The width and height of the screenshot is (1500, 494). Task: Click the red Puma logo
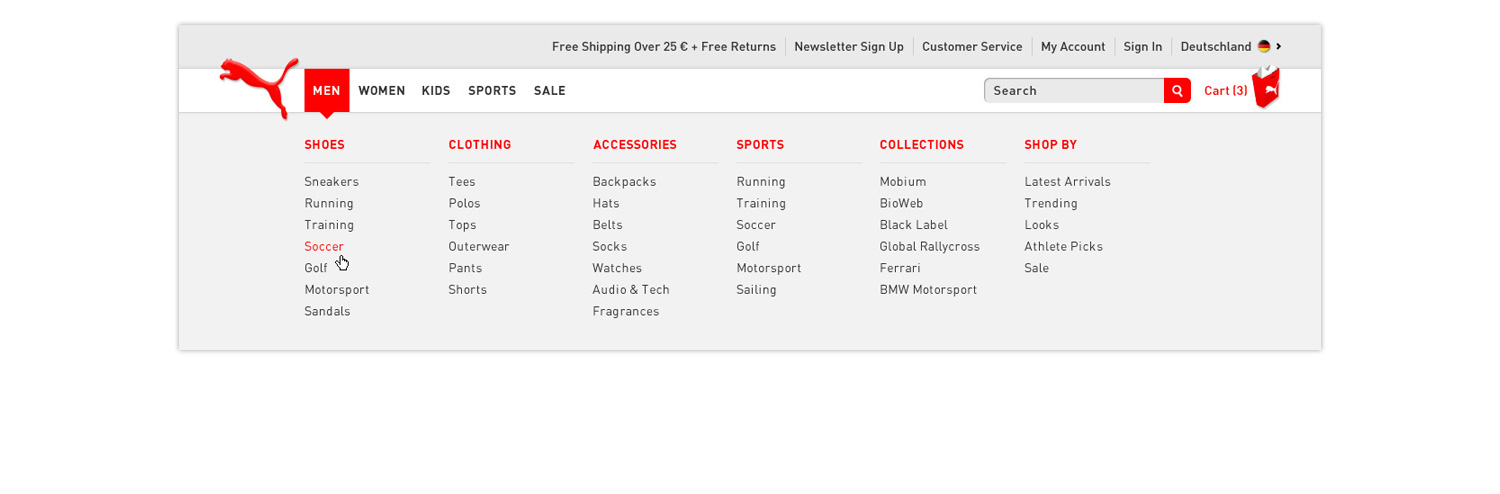[x=259, y=88]
